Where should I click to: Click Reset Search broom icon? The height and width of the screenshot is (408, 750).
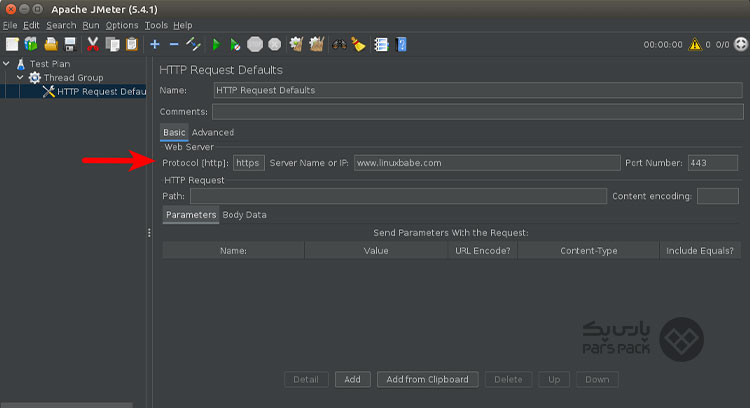(x=358, y=44)
